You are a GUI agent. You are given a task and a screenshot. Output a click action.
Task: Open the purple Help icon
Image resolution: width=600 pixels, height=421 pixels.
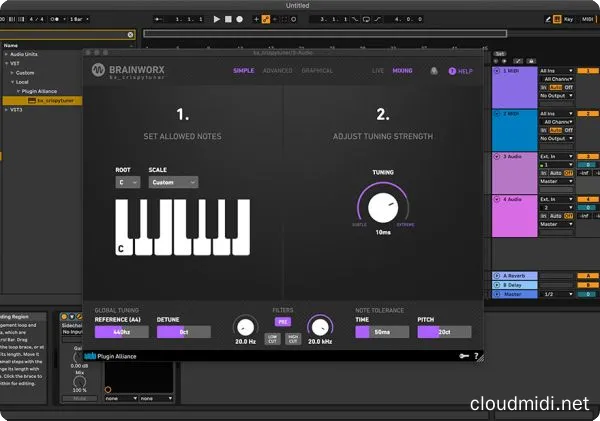(x=452, y=71)
